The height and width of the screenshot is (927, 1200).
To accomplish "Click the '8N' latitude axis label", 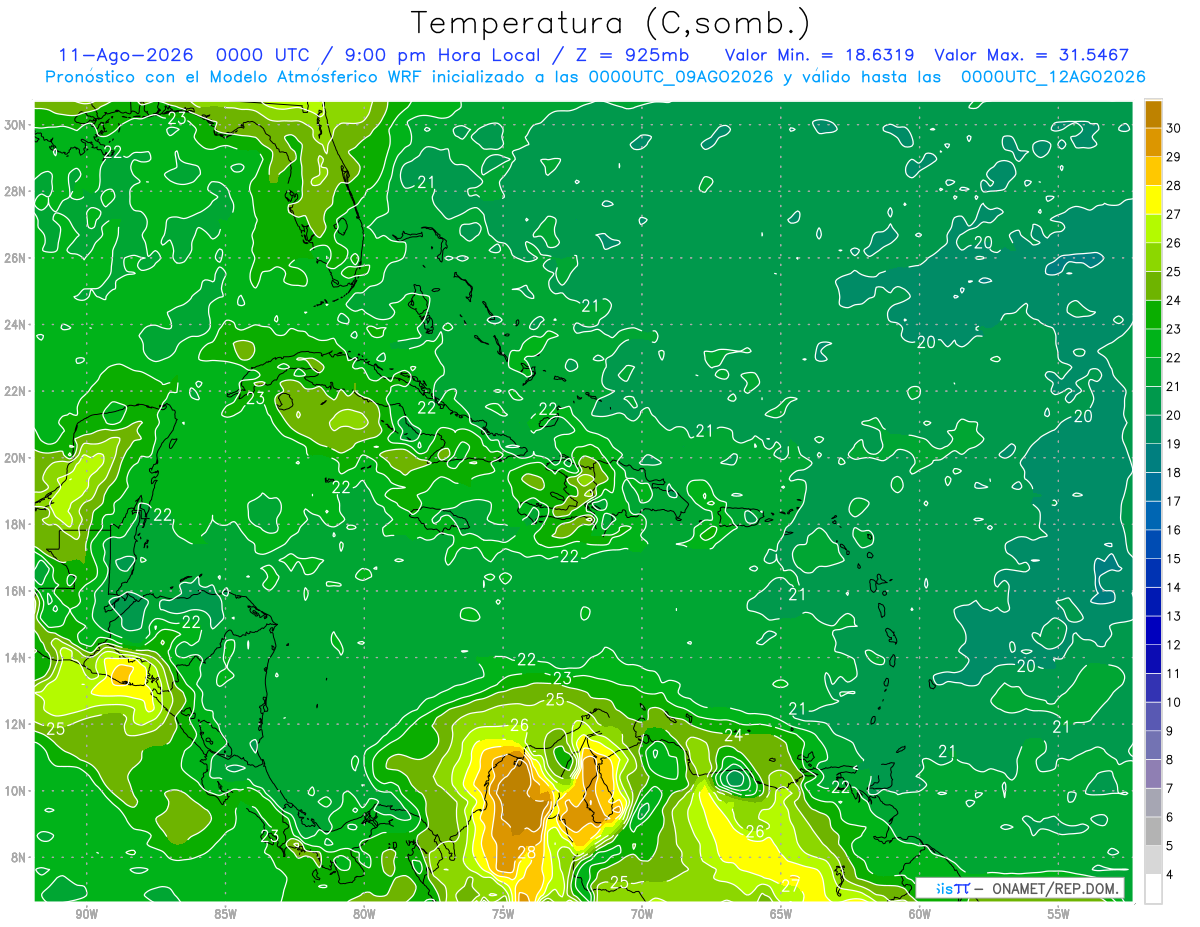I will point(20,857).
